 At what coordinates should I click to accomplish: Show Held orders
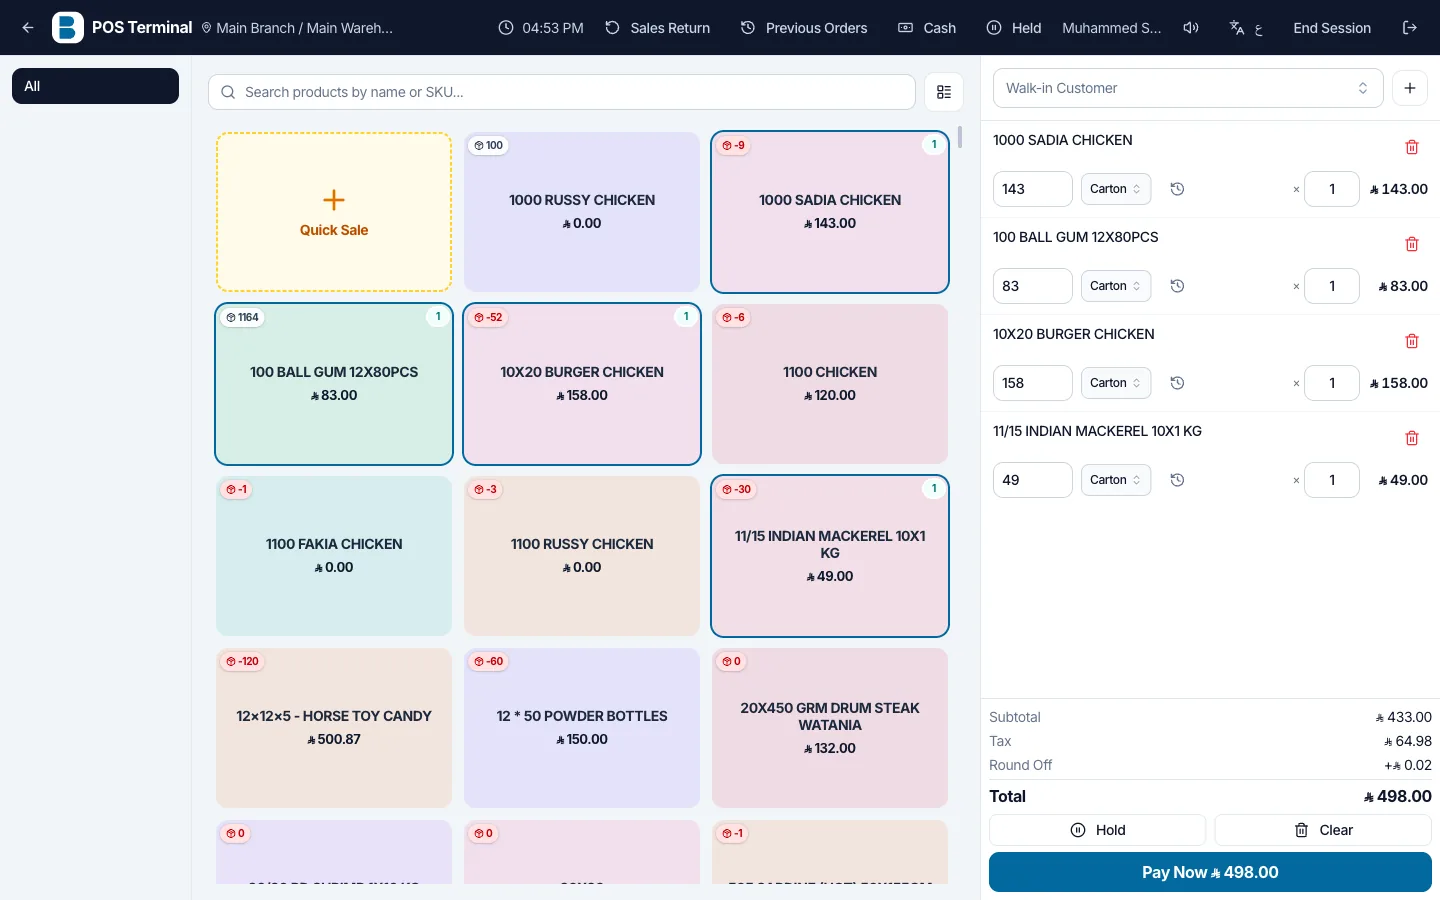pyautogui.click(x=1014, y=28)
